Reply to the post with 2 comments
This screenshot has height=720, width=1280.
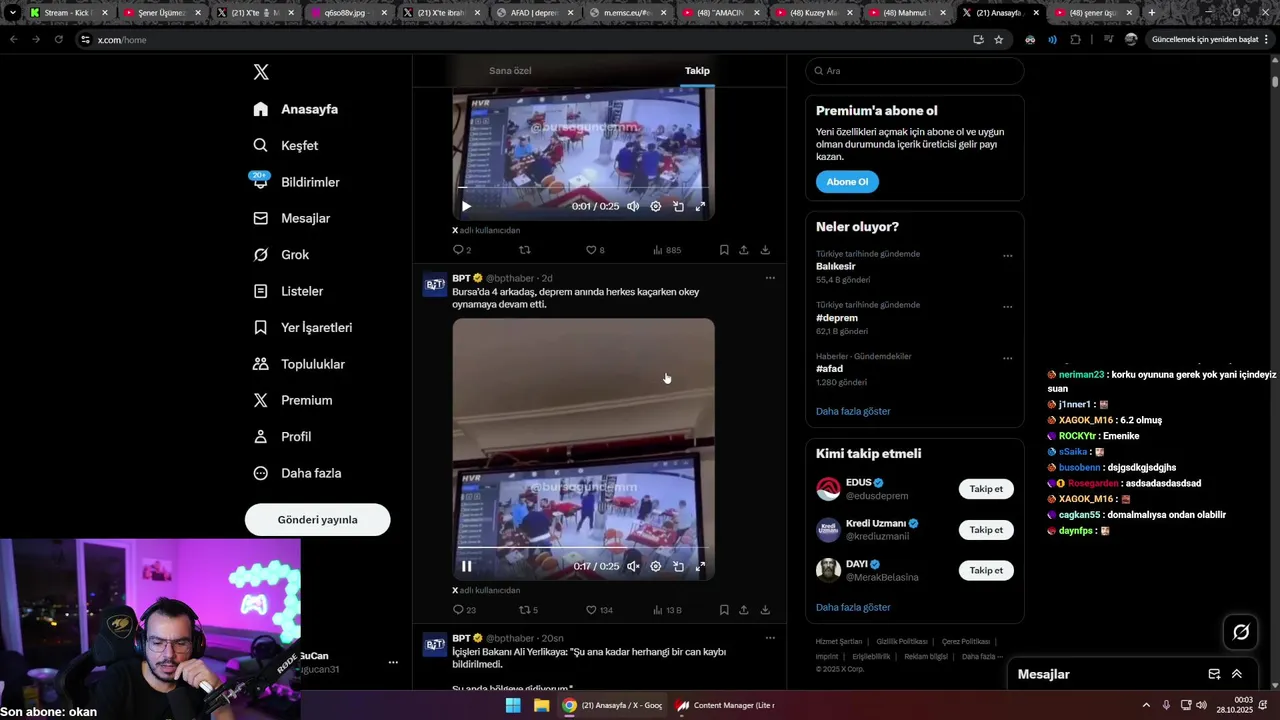[462, 250]
